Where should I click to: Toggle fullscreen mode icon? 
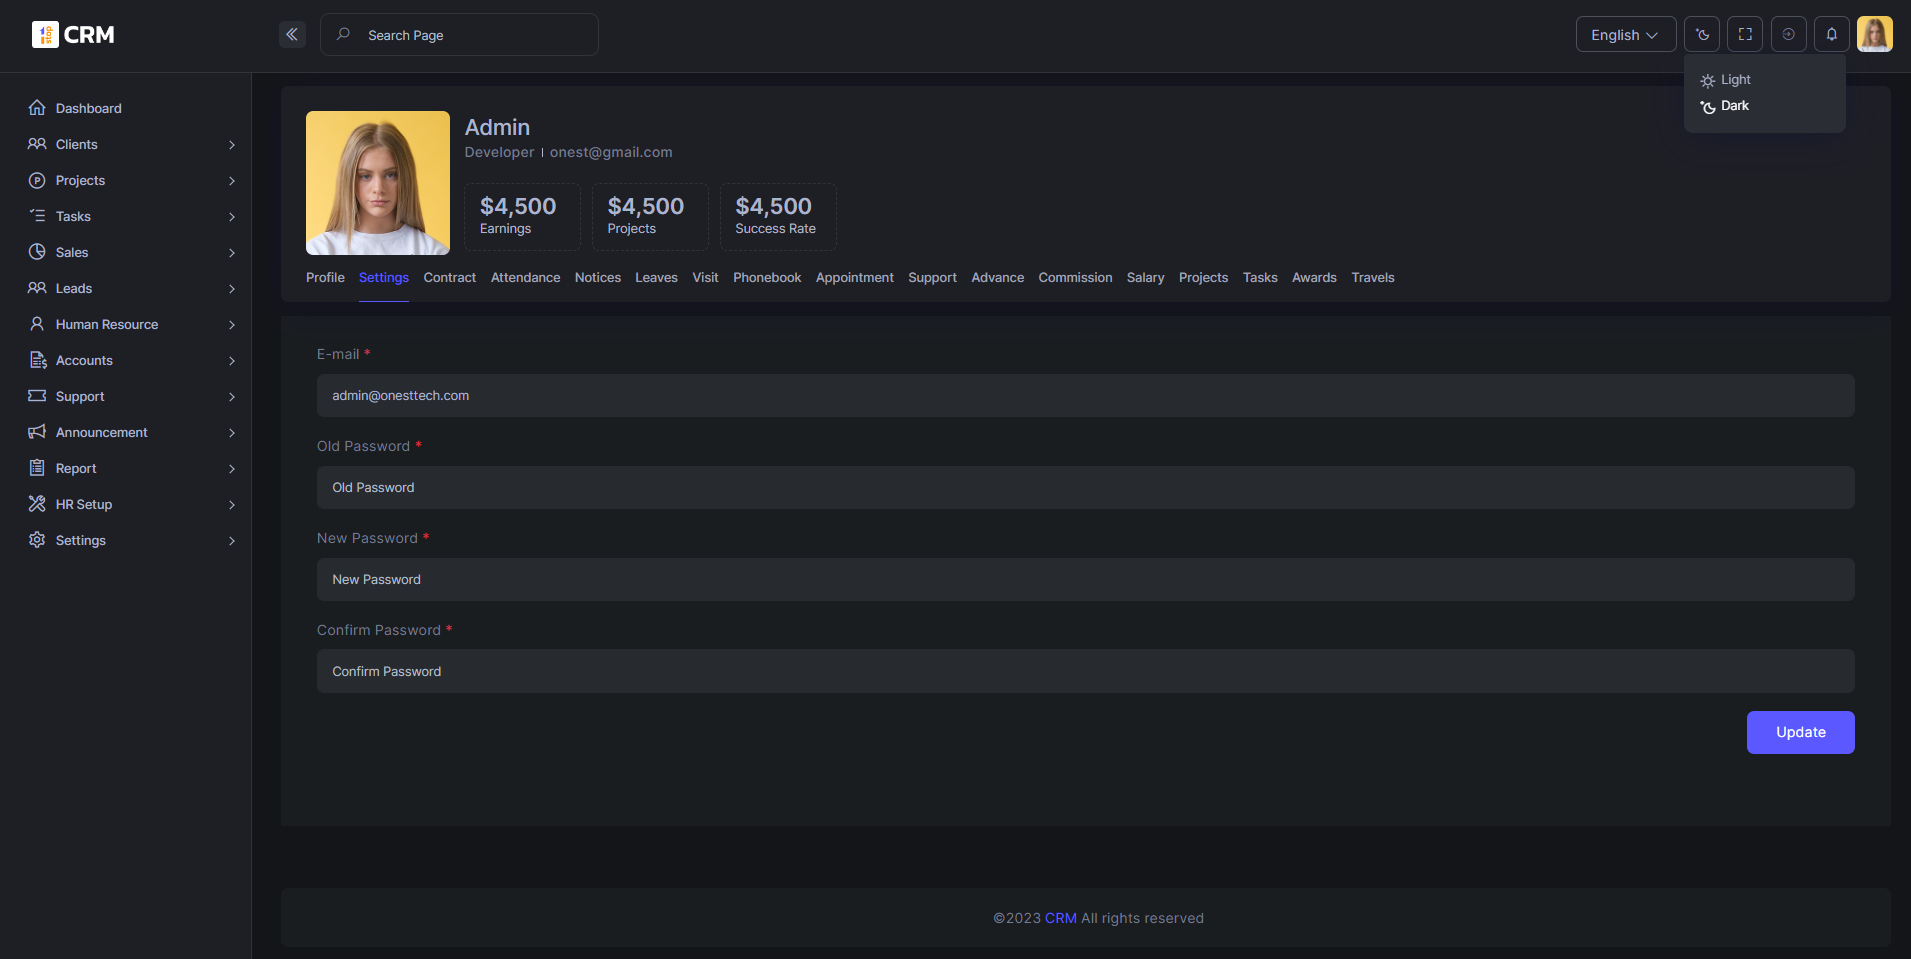[x=1745, y=35]
